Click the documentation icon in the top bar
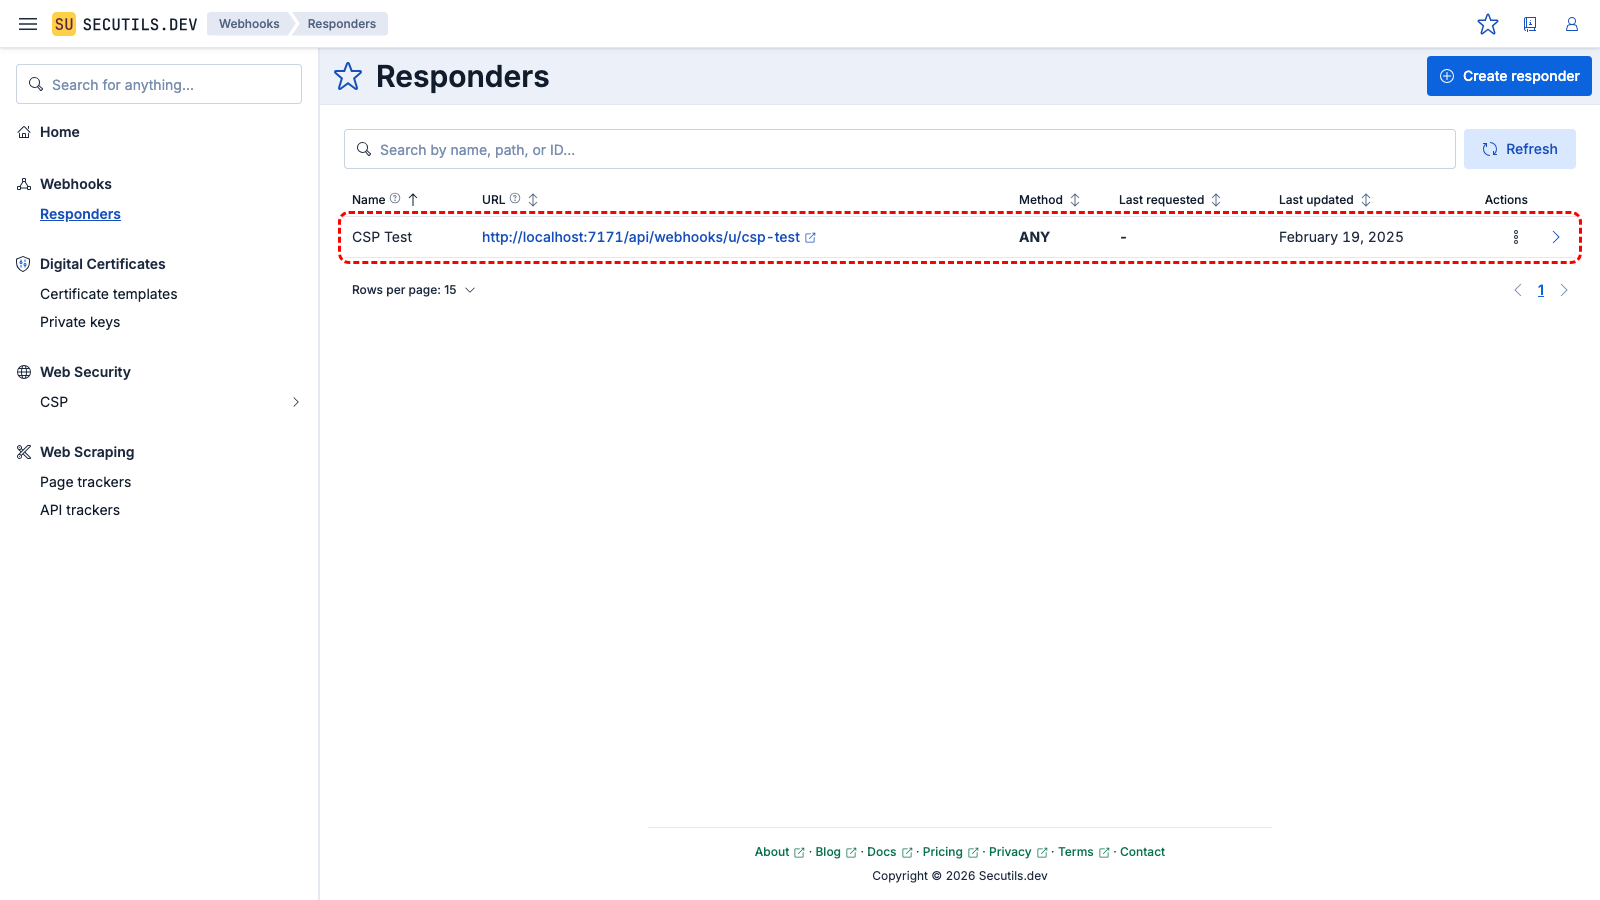The image size is (1600, 900). (1530, 23)
